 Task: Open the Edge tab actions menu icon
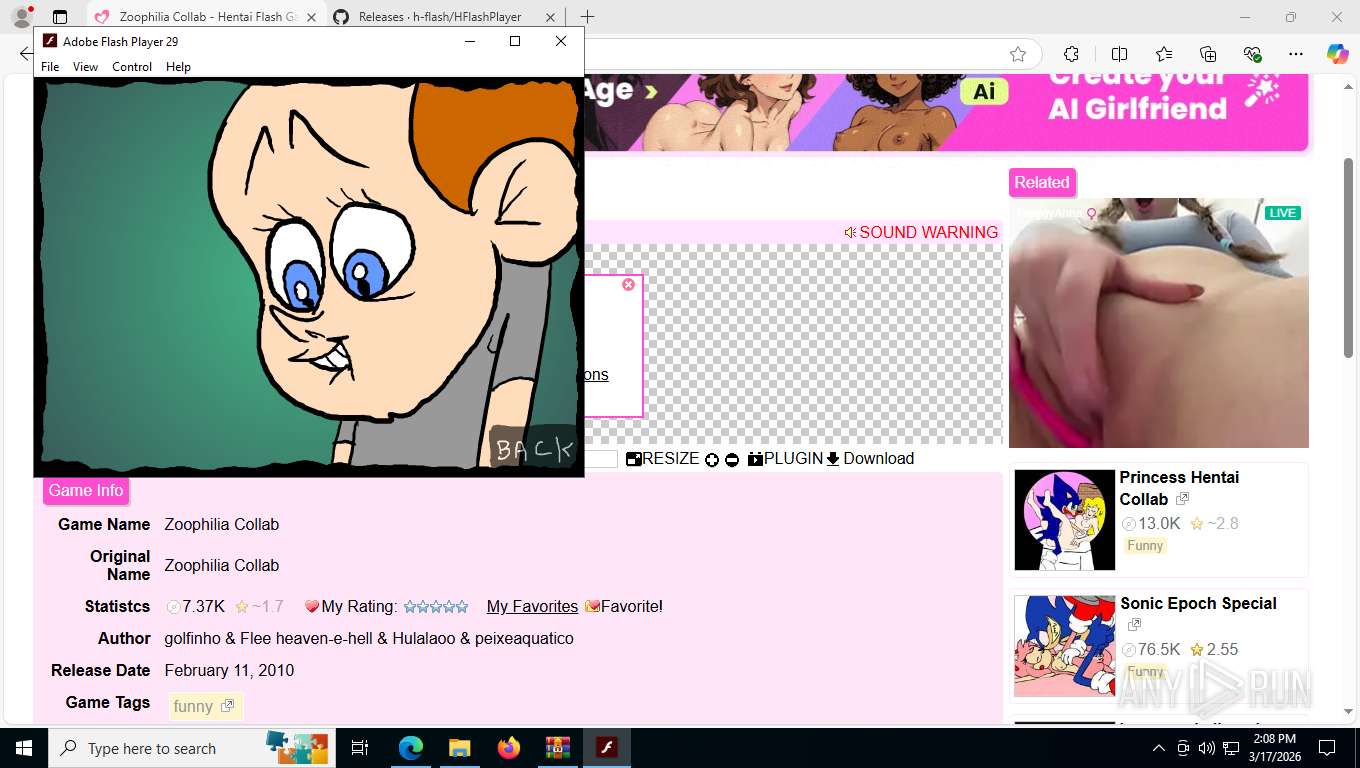pos(60,17)
